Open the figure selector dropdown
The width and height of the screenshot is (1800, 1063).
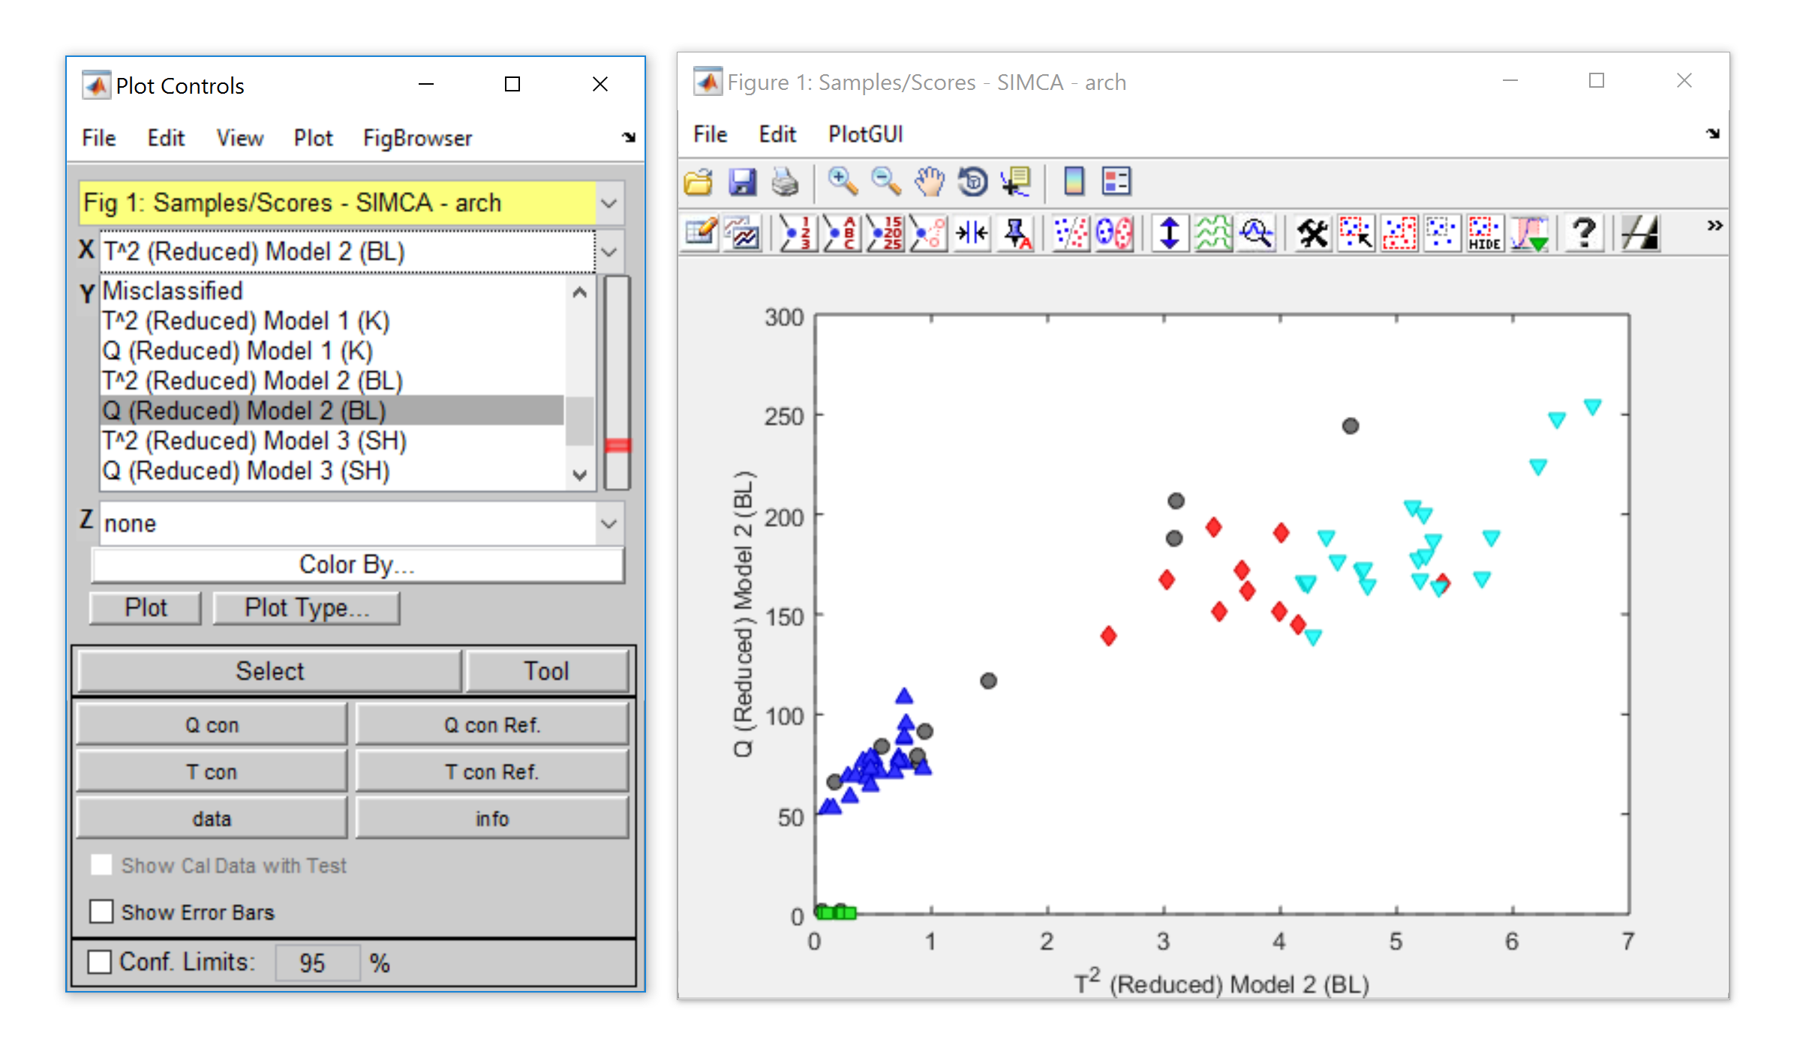tap(609, 203)
